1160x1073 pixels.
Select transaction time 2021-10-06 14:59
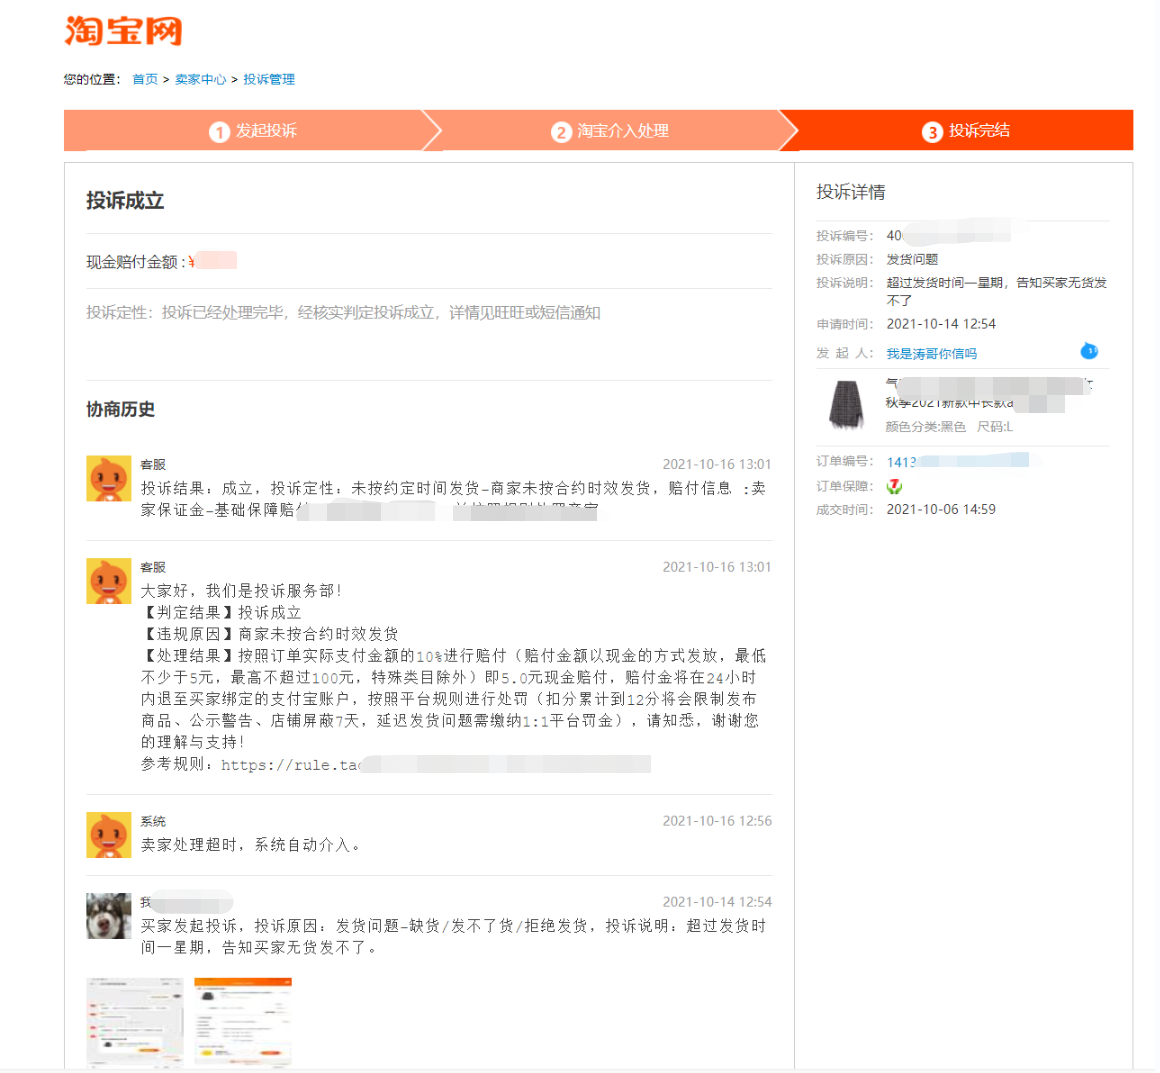[x=941, y=509]
